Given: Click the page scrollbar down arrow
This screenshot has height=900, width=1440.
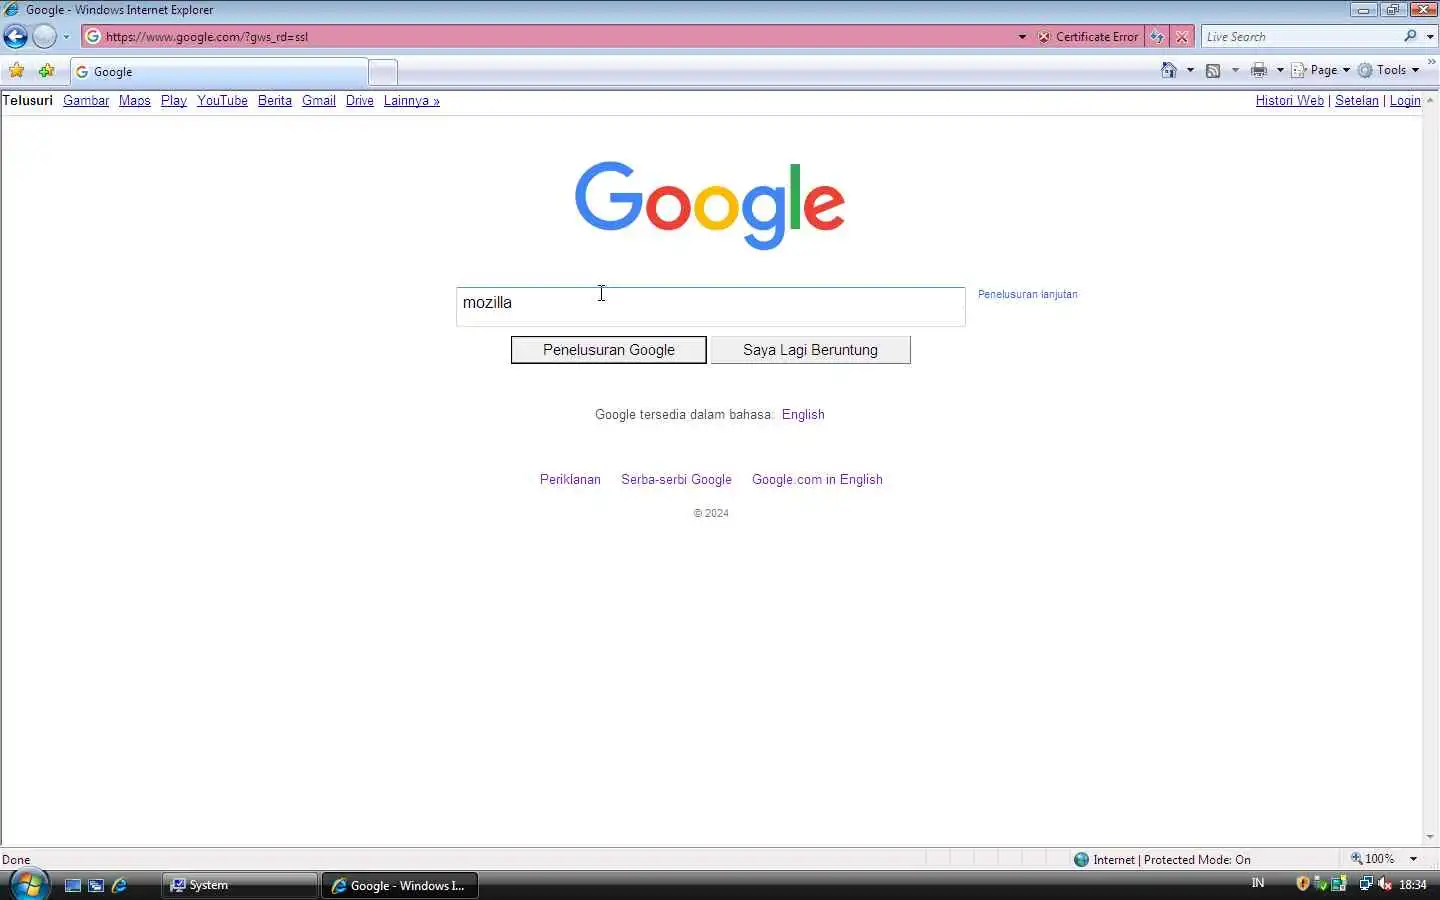Looking at the screenshot, I should (x=1431, y=837).
